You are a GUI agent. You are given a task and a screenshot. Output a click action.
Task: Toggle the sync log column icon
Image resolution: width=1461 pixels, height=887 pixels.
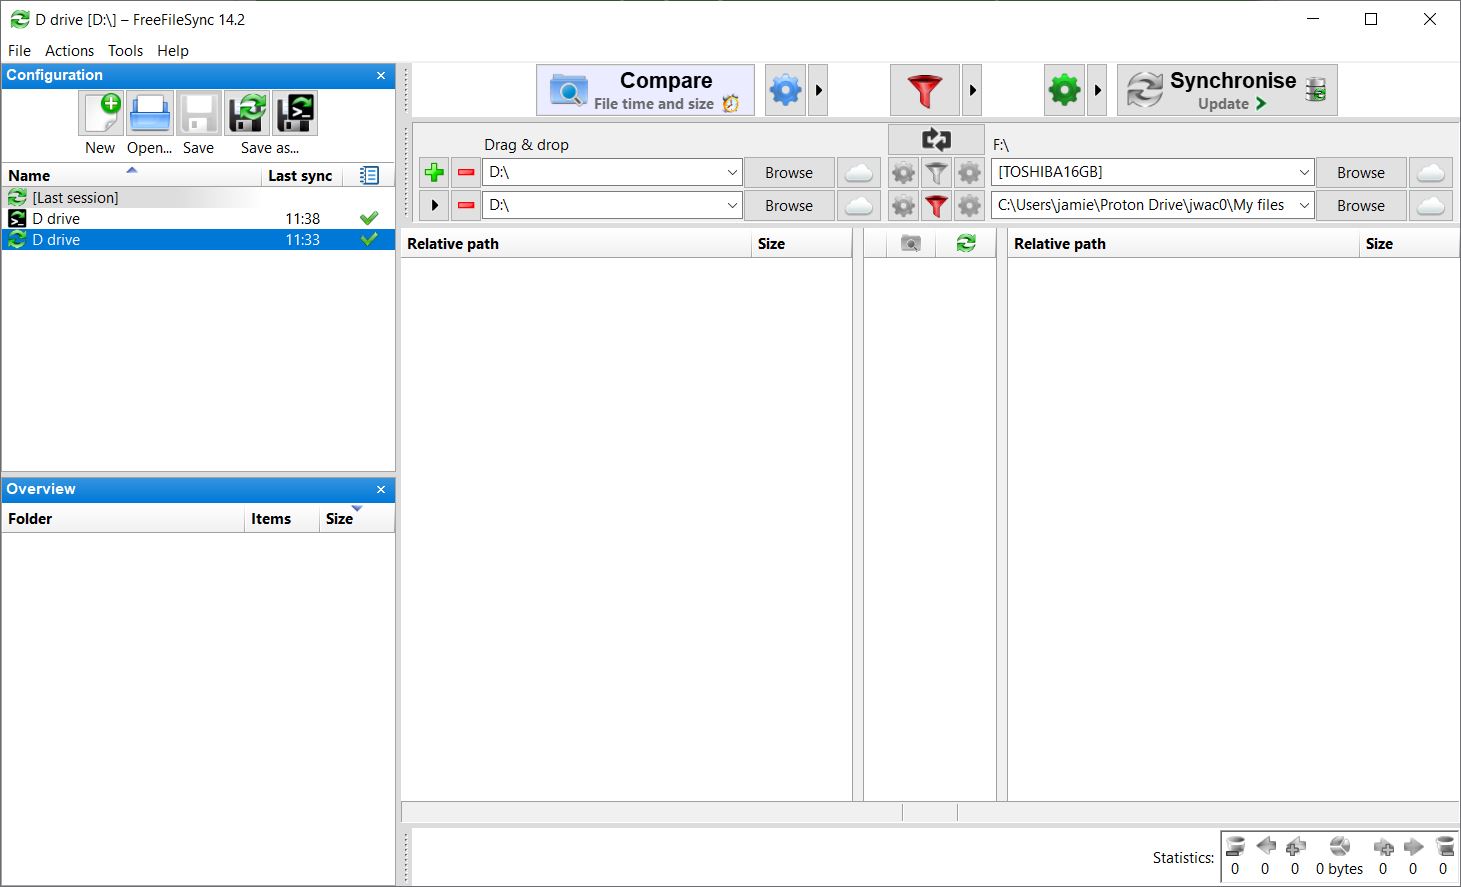(x=369, y=176)
